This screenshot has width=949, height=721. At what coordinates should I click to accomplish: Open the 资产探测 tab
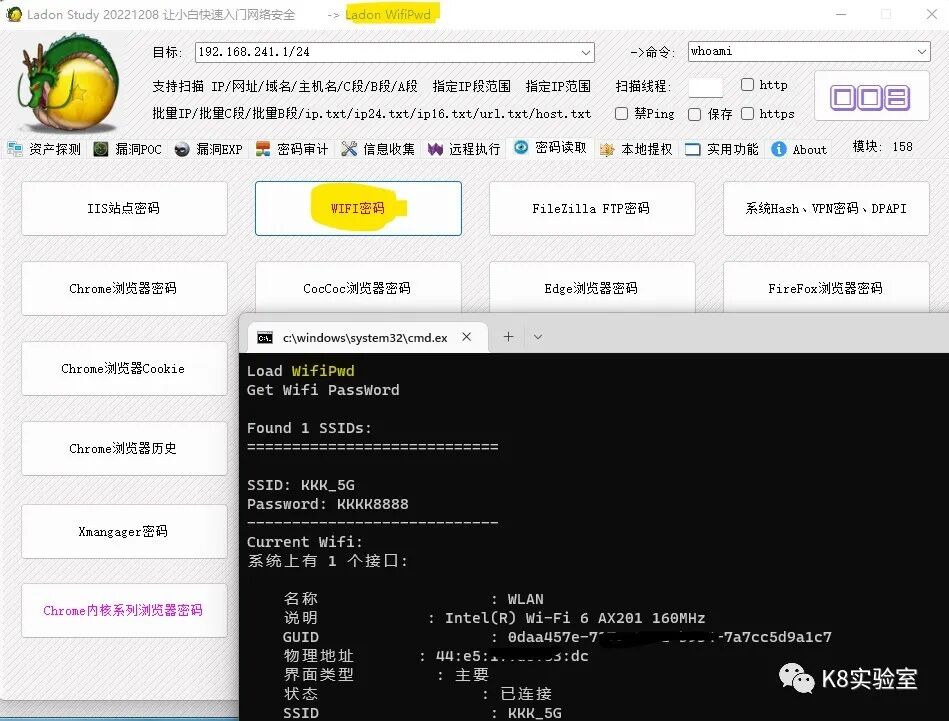tap(44, 149)
